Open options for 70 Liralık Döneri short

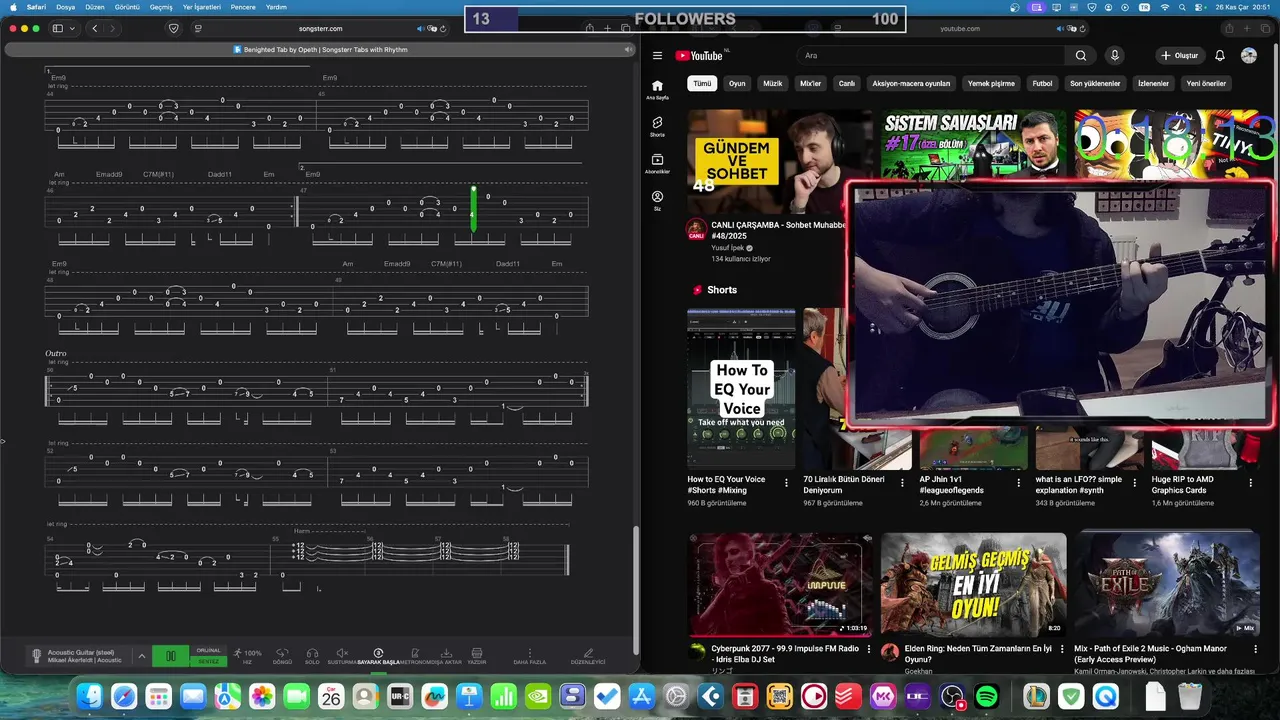click(x=902, y=483)
